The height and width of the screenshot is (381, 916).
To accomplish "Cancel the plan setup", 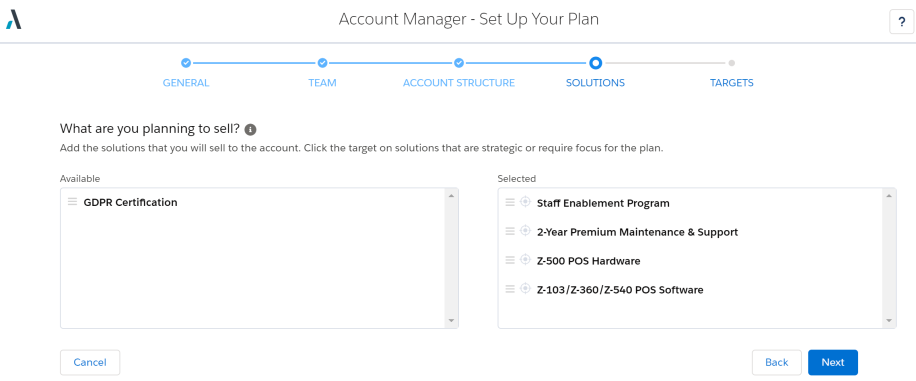I will [90, 362].
